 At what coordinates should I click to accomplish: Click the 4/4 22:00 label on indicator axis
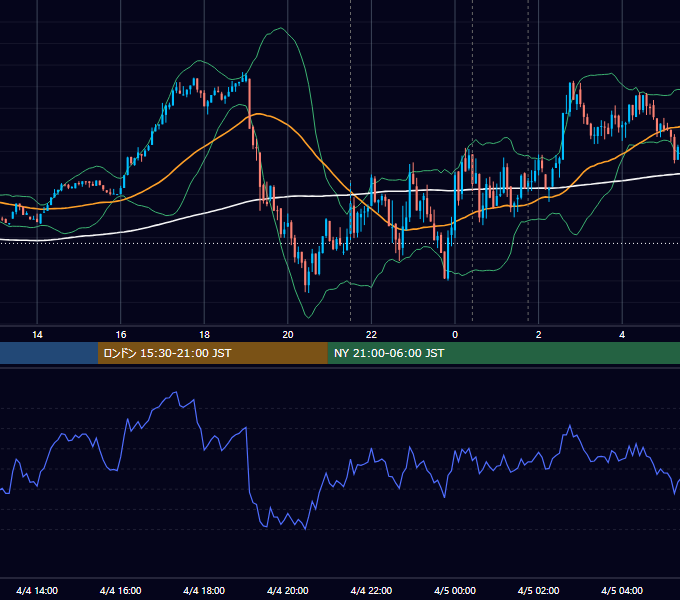(371, 591)
